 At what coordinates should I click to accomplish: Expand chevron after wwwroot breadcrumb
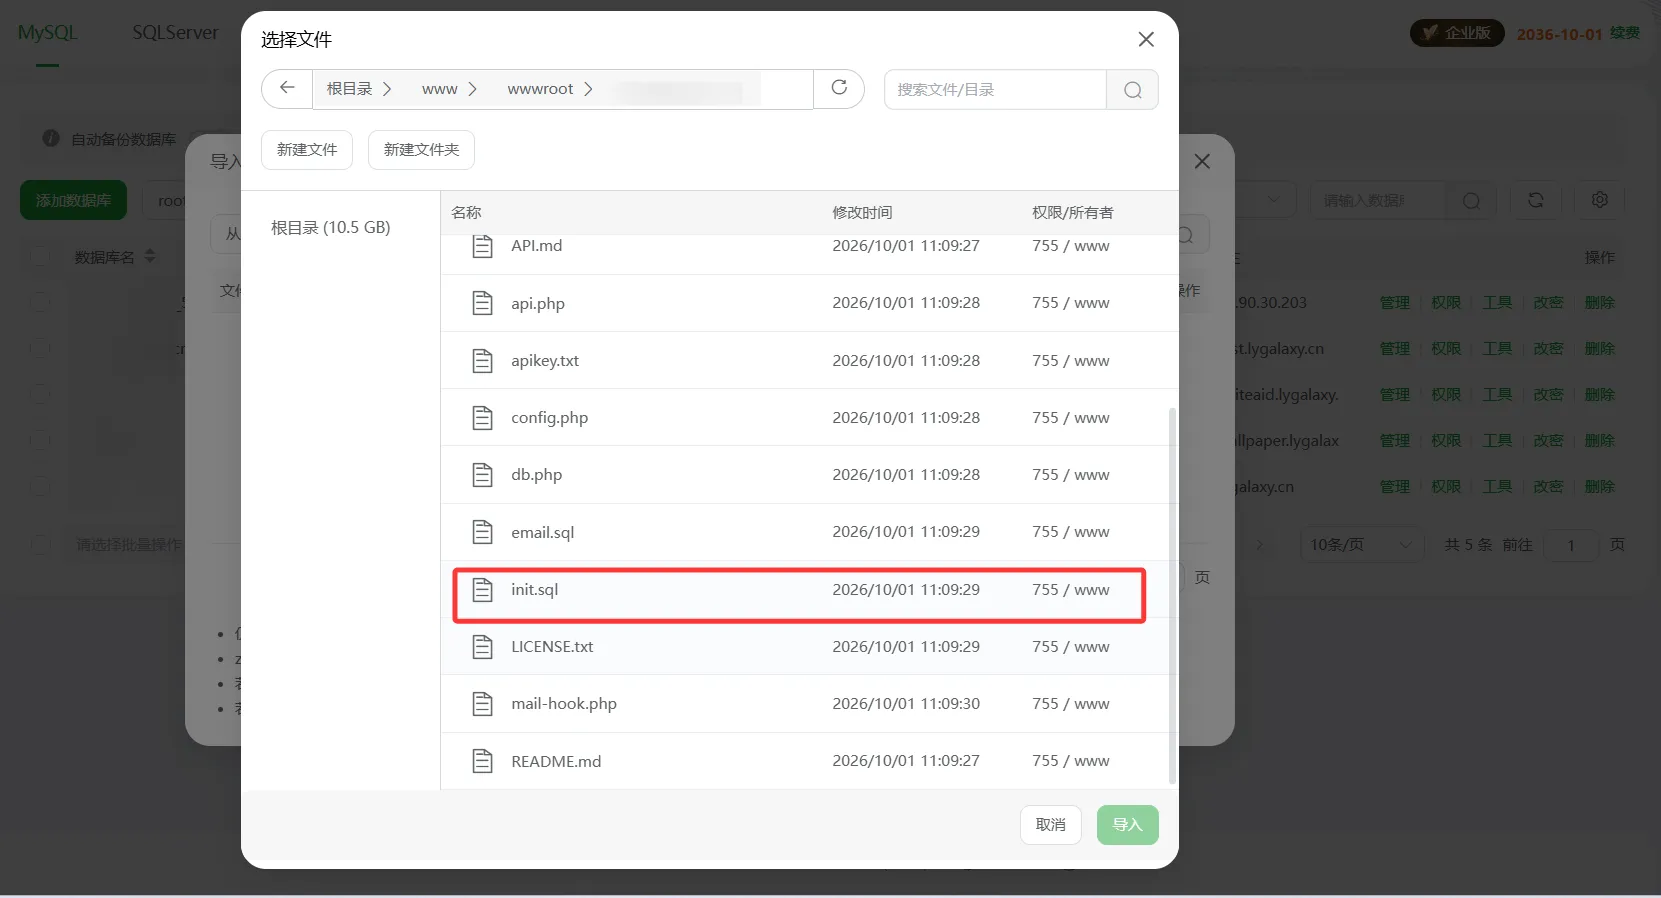tap(588, 89)
